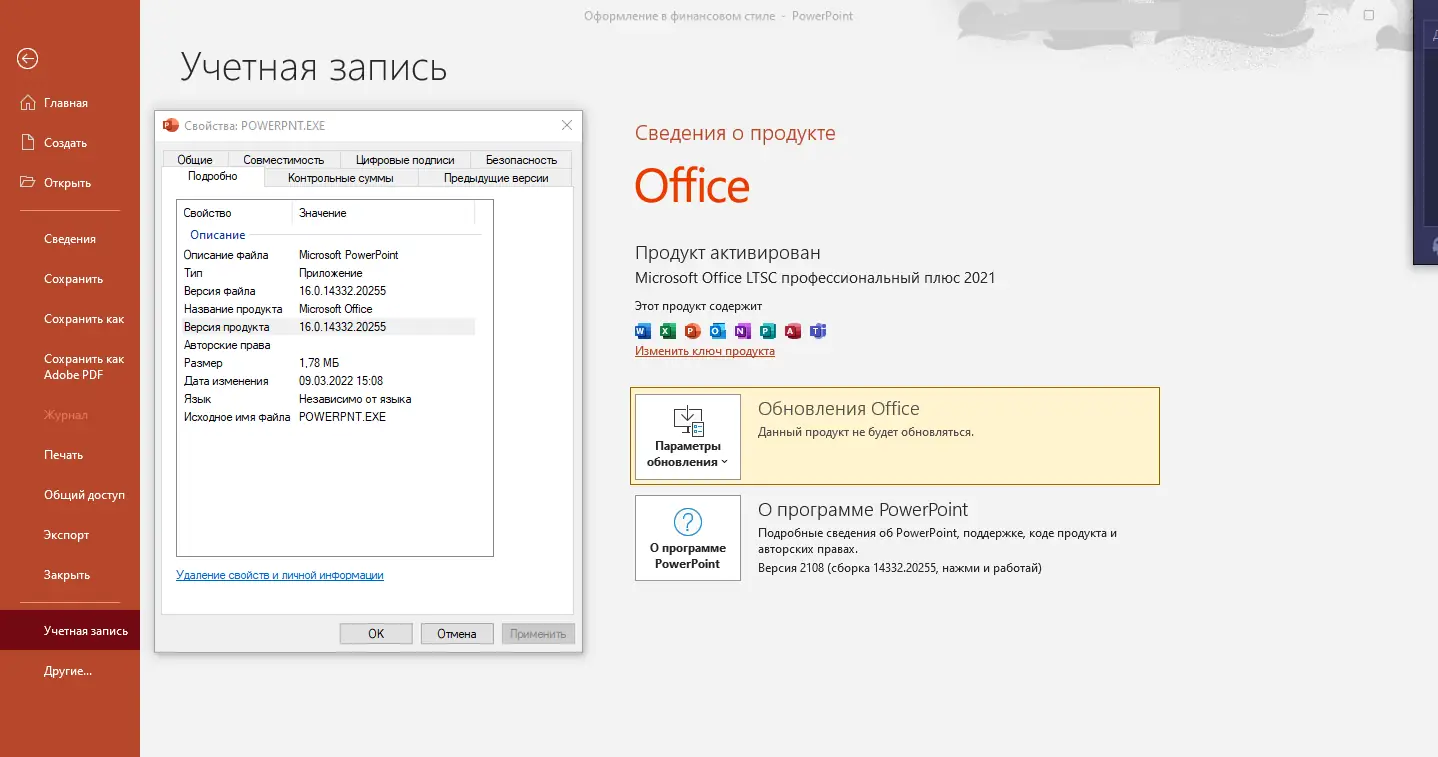The height and width of the screenshot is (757, 1438).
Task: Expand the 'Параметры обновления' dropdown
Action: pos(687,437)
